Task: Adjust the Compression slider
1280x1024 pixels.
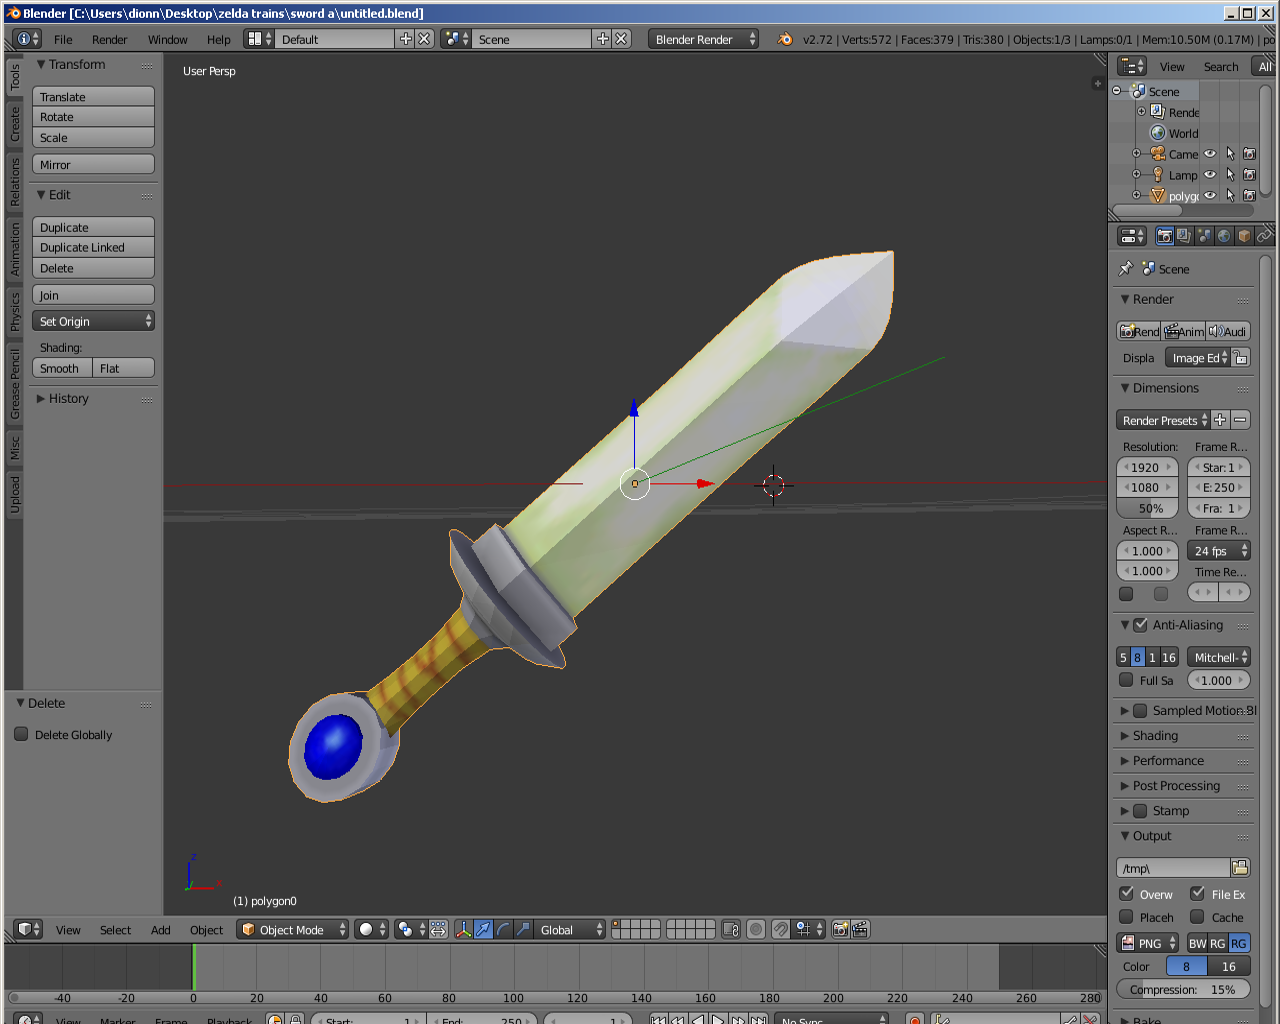Action: coord(1183,989)
